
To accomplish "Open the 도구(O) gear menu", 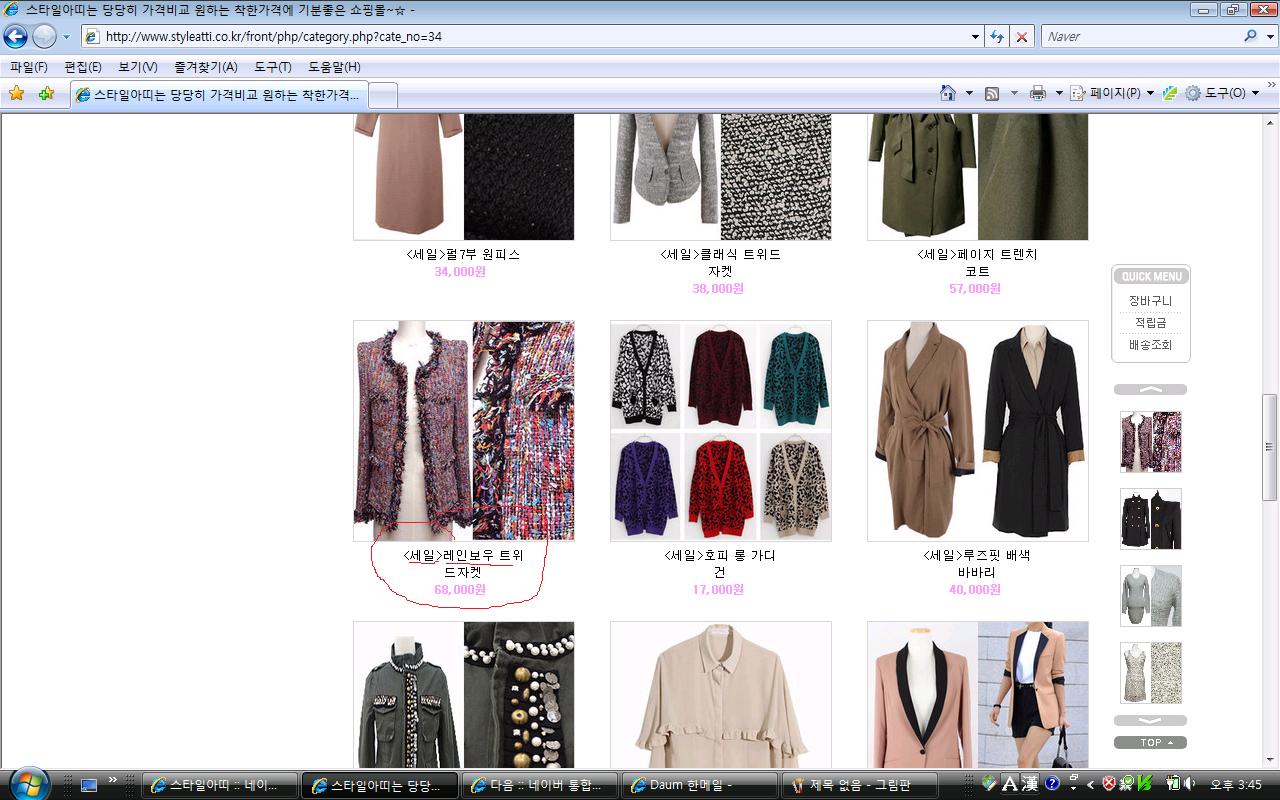I will (1222, 93).
